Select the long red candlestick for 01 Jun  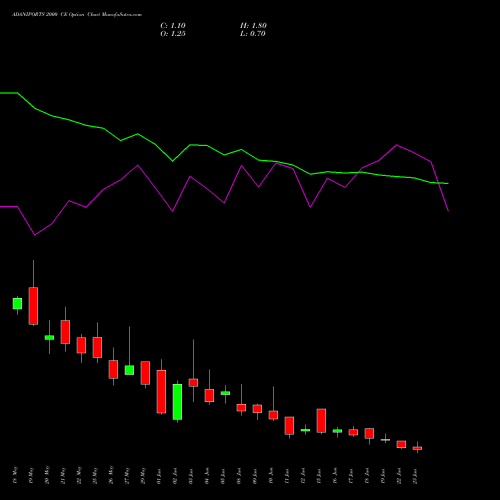tap(161, 392)
